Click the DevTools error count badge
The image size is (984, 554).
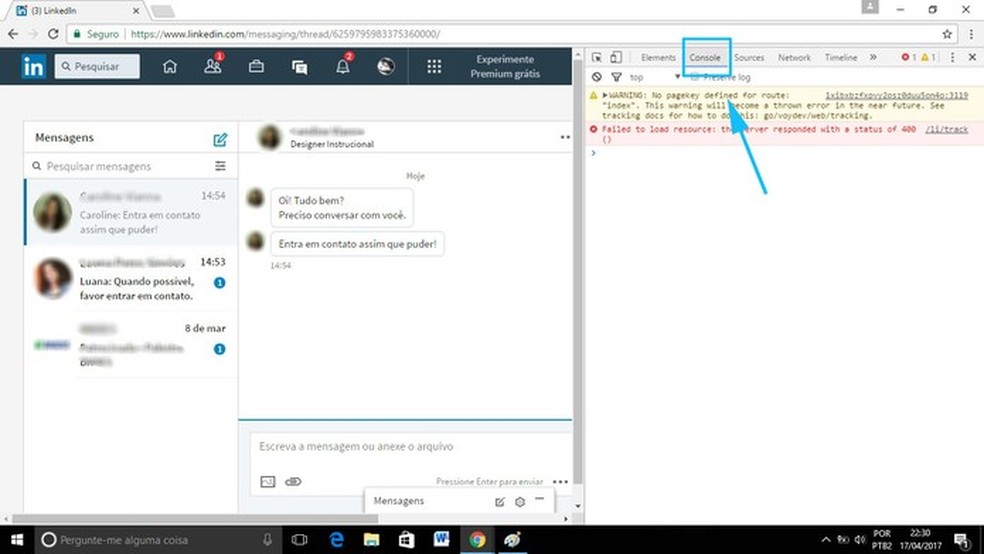(908, 57)
